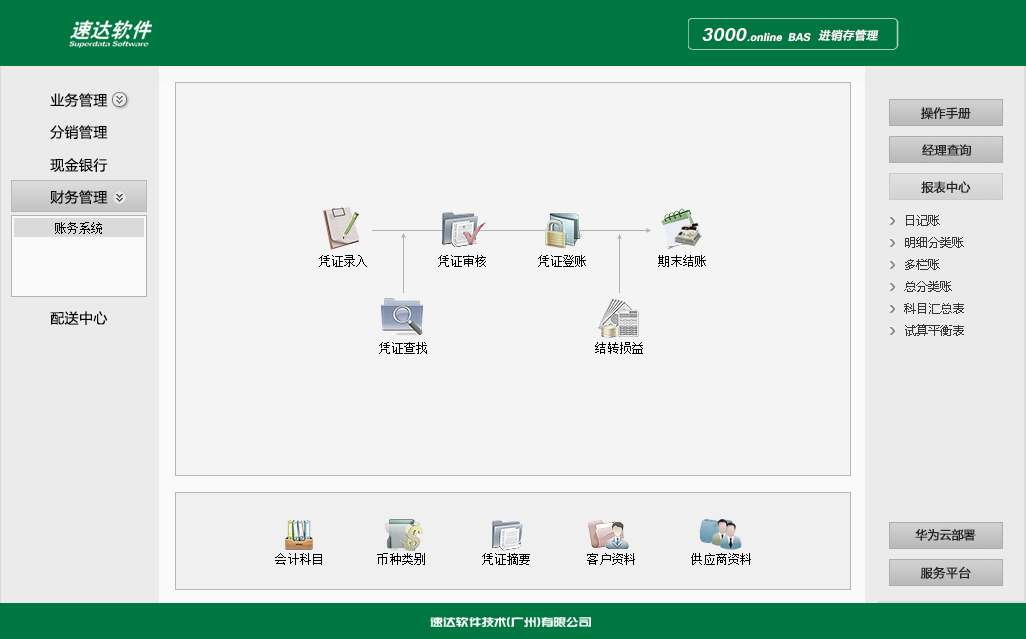Open the 账务系统 module
The height and width of the screenshot is (639, 1026).
click(76, 226)
